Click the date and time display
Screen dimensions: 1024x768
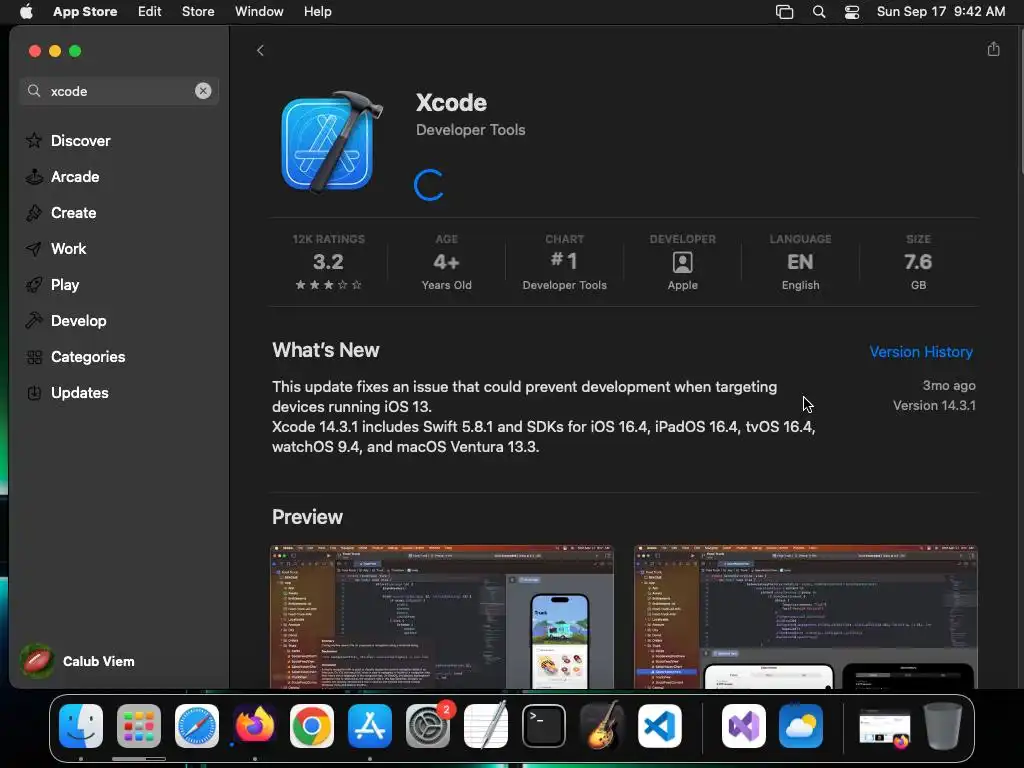940,12
